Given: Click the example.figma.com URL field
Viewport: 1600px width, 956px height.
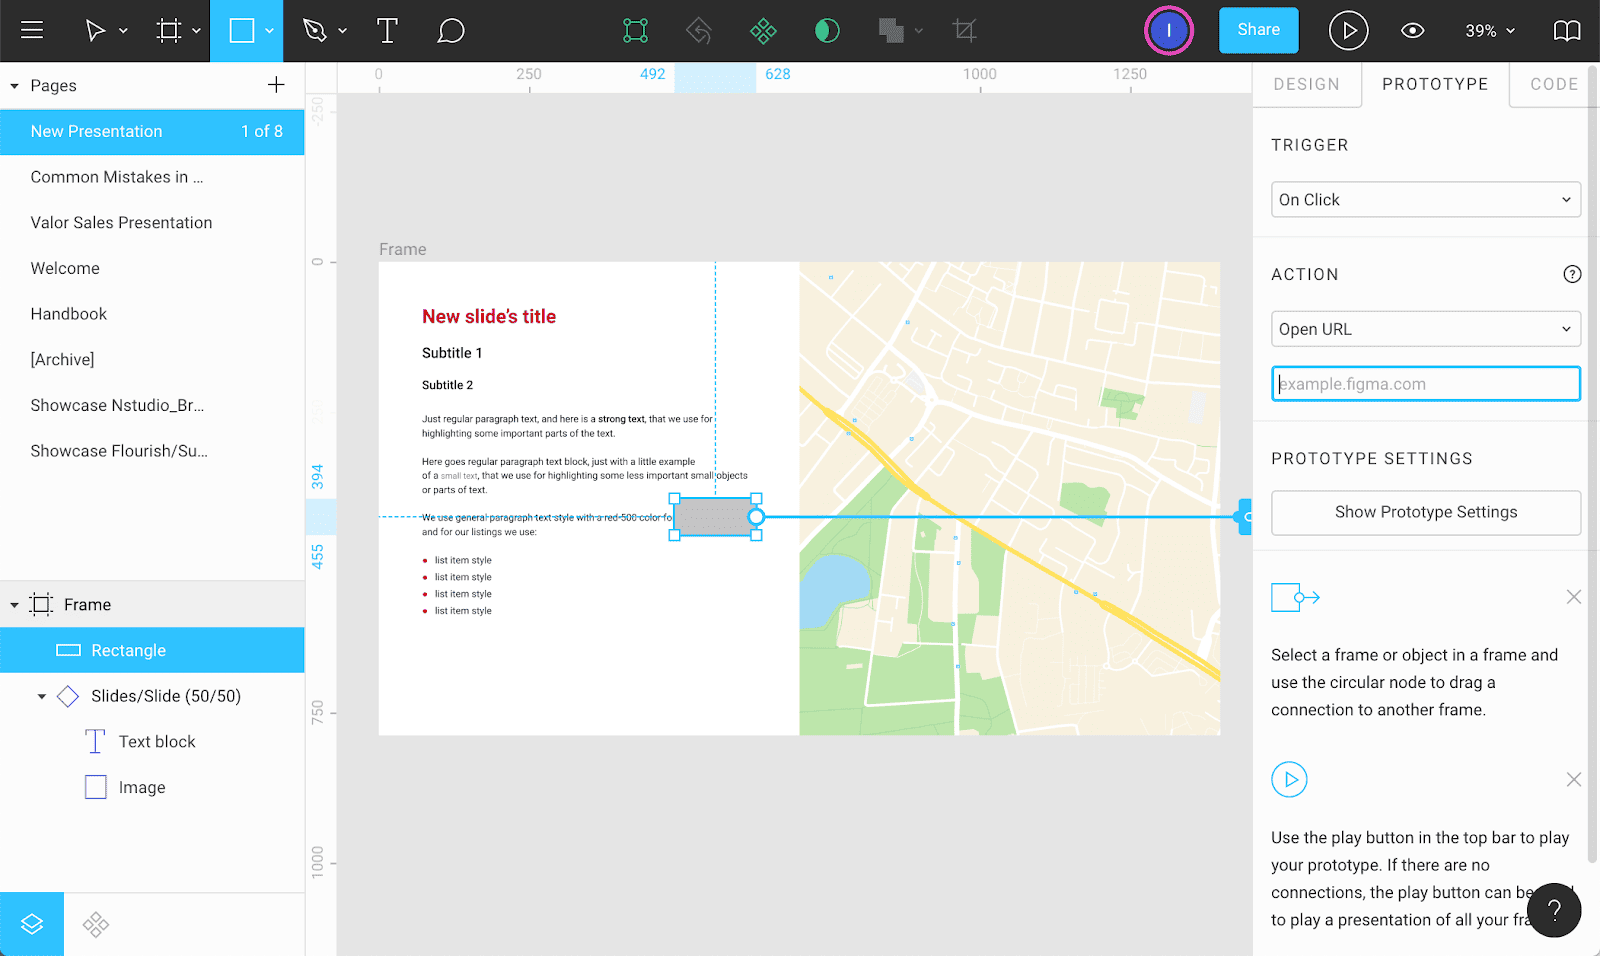Looking at the screenshot, I should 1425,383.
